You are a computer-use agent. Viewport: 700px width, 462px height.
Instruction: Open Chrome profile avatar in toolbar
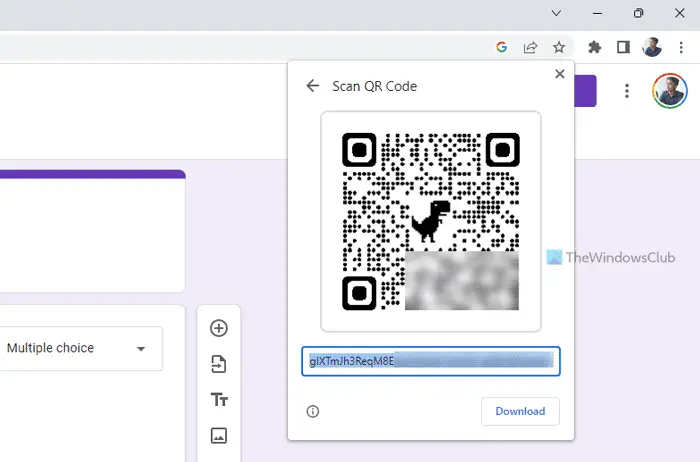[652, 47]
